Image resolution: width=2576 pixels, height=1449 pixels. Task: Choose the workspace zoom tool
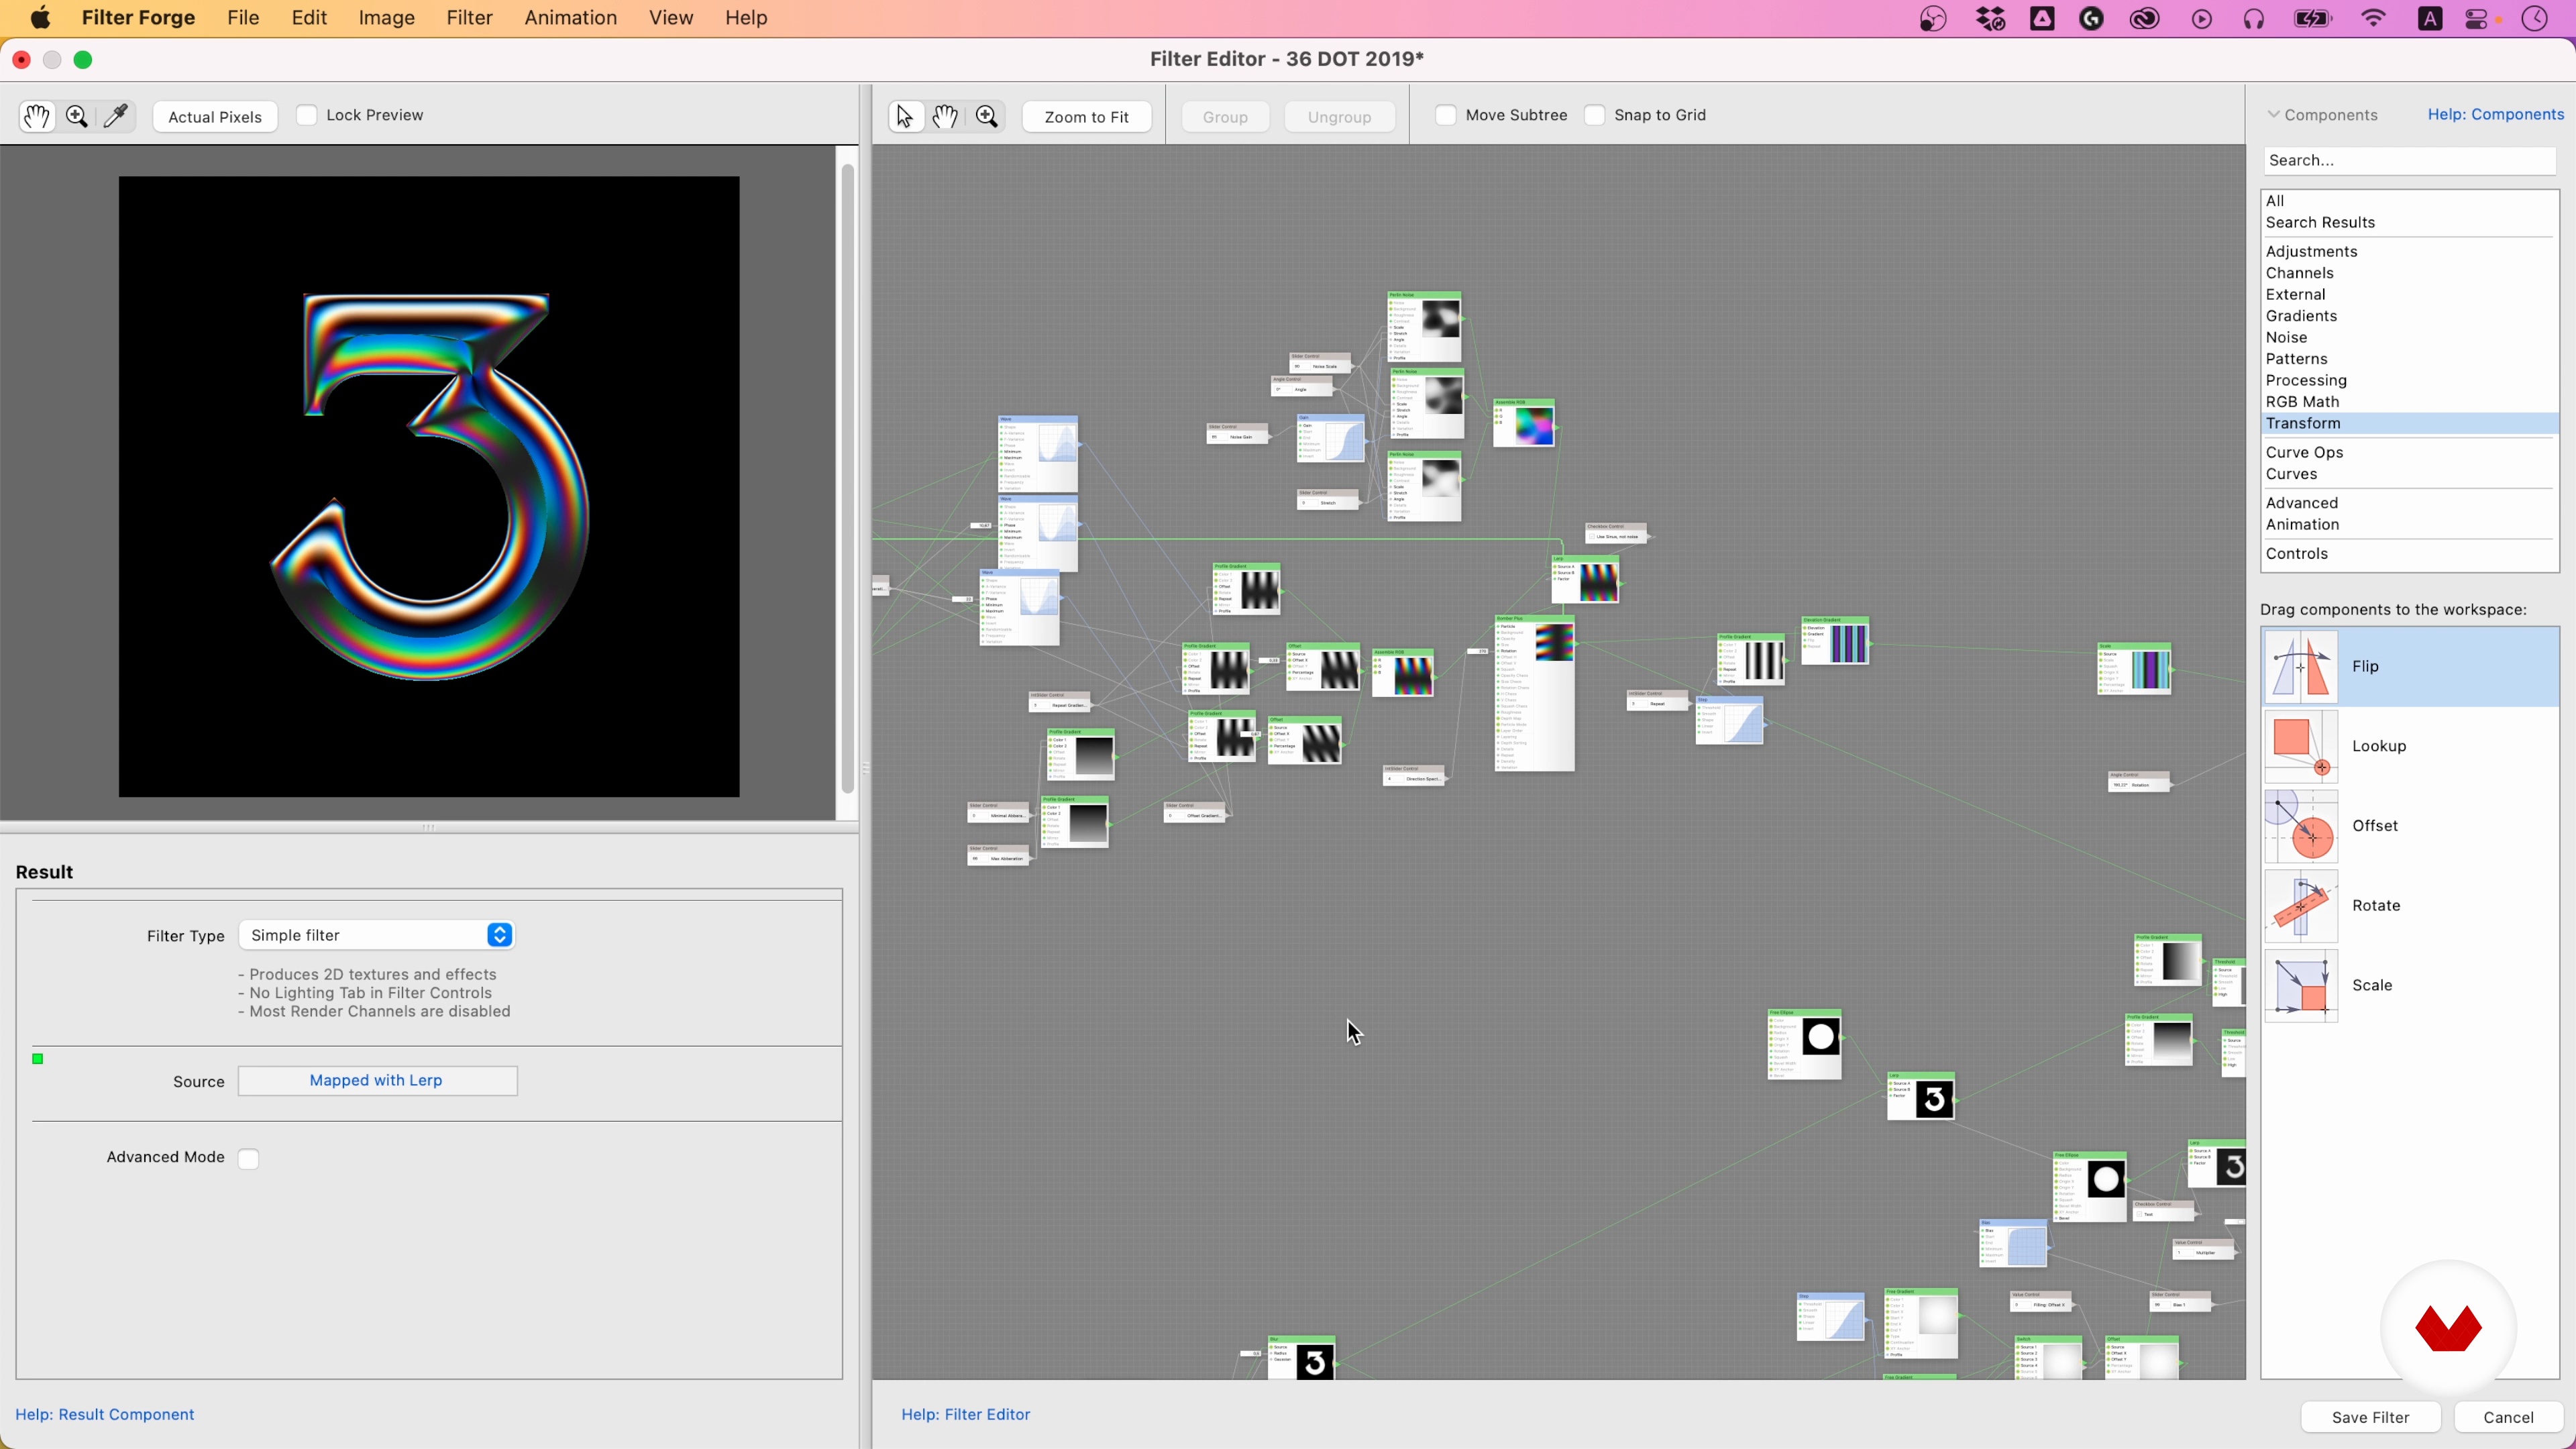987,116
